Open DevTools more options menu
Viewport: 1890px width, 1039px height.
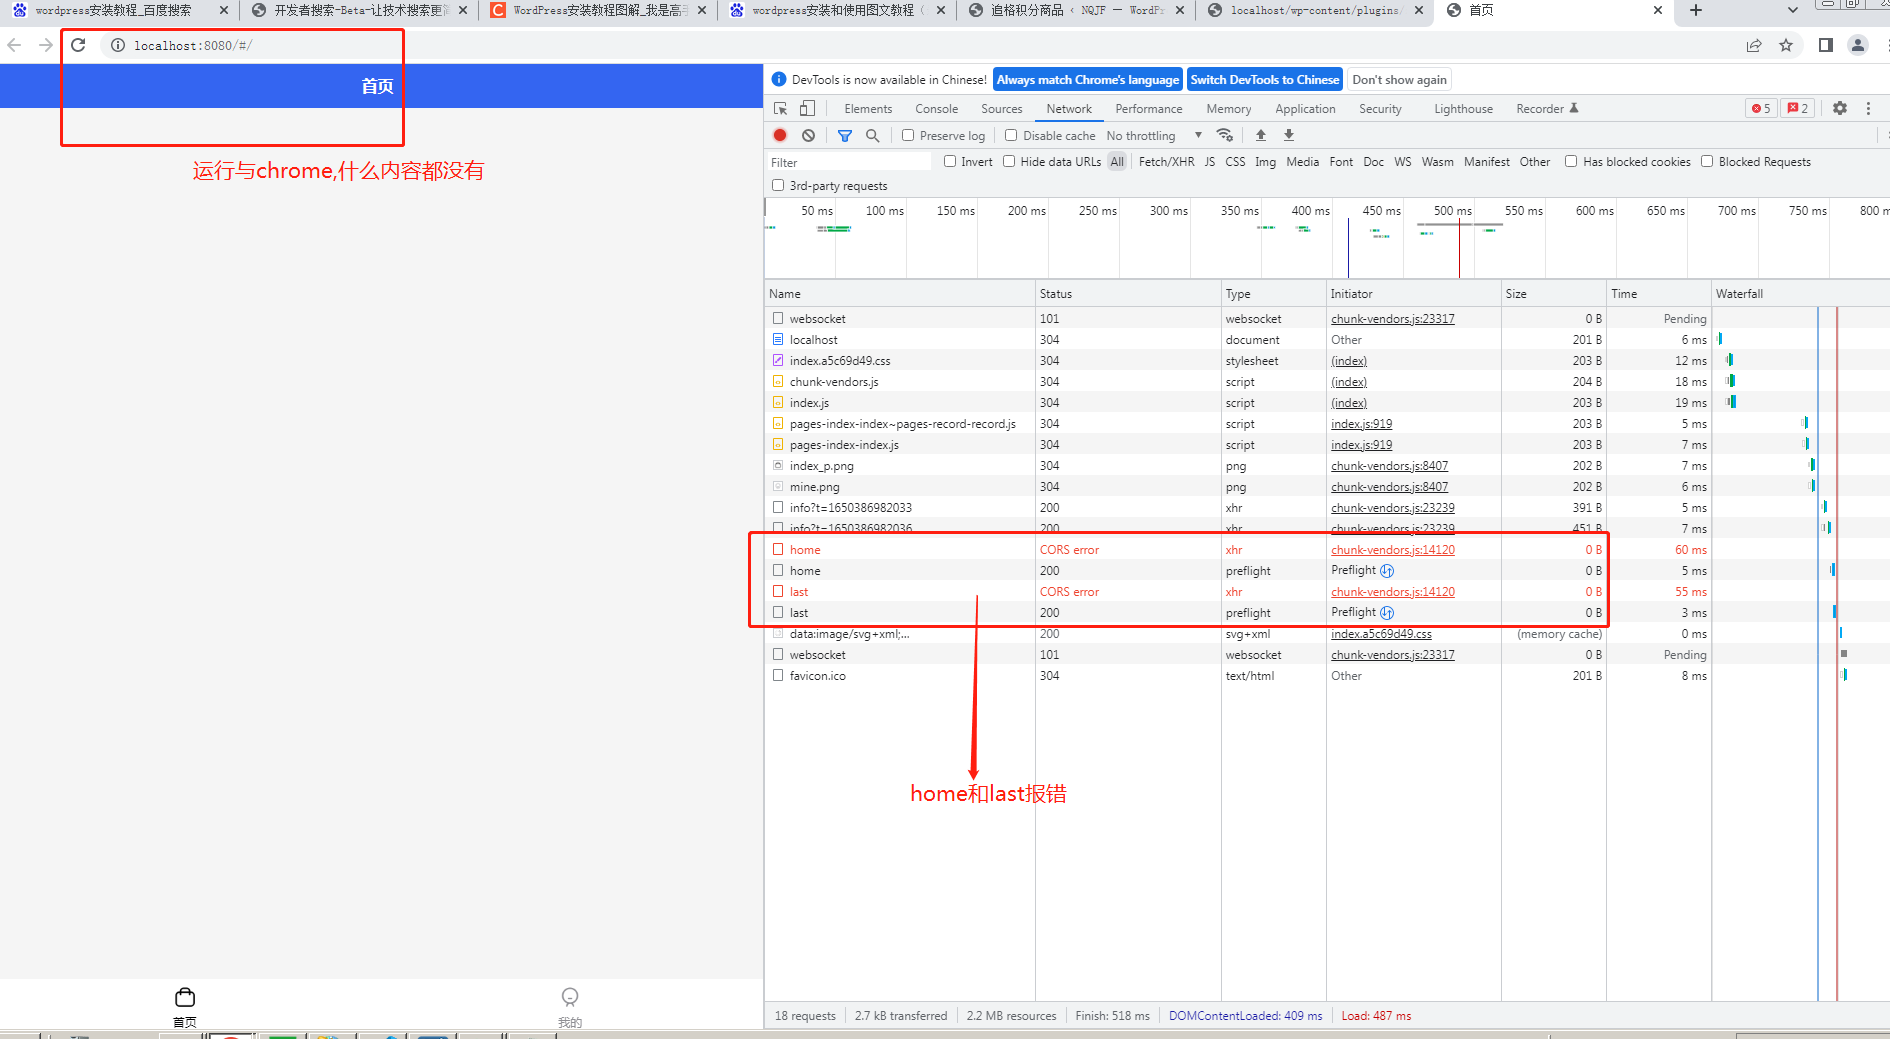(x=1868, y=108)
